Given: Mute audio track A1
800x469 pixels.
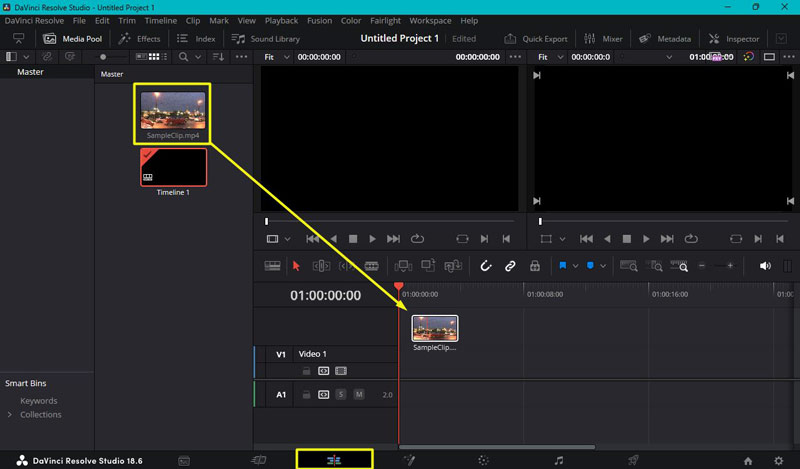Looking at the screenshot, I should (x=358, y=395).
